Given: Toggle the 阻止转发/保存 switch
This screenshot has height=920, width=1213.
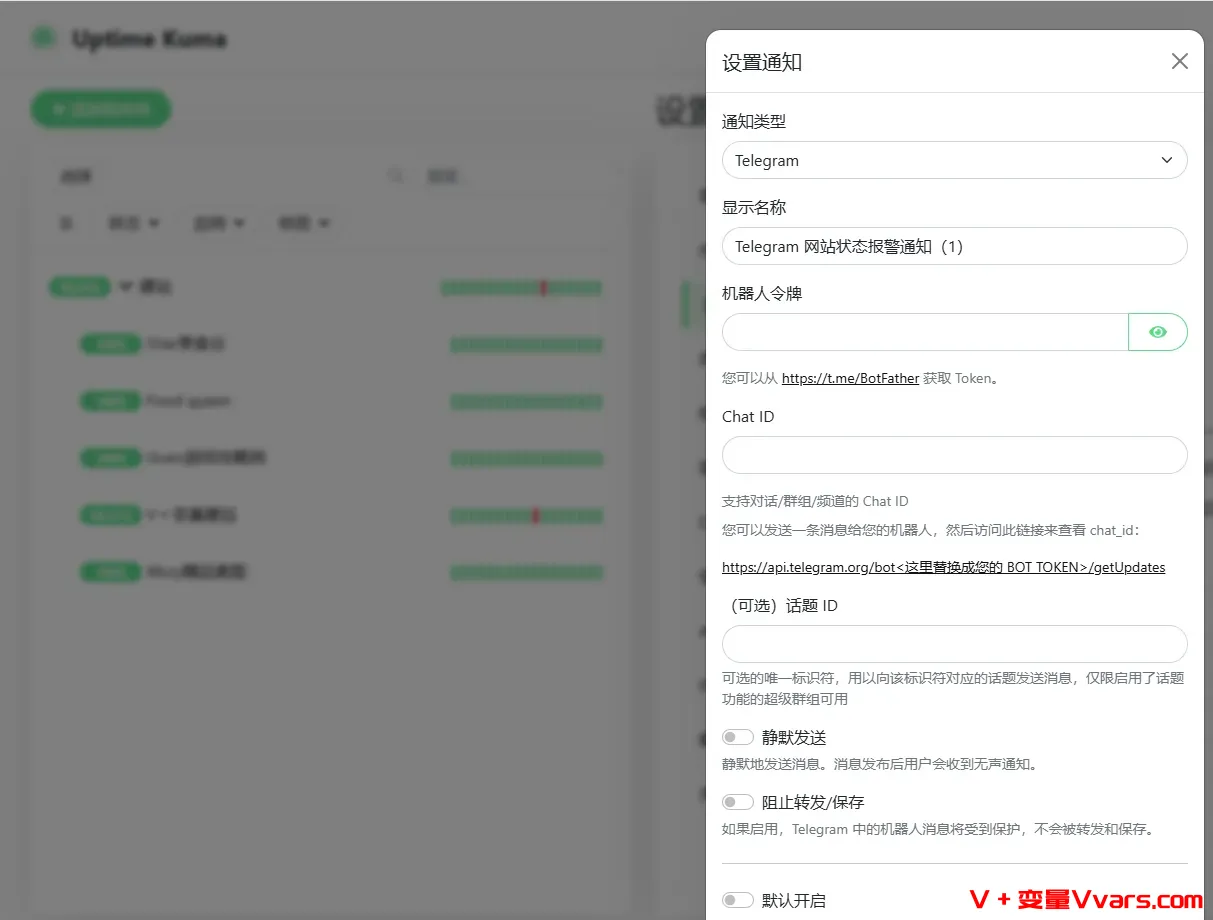Looking at the screenshot, I should click(738, 802).
